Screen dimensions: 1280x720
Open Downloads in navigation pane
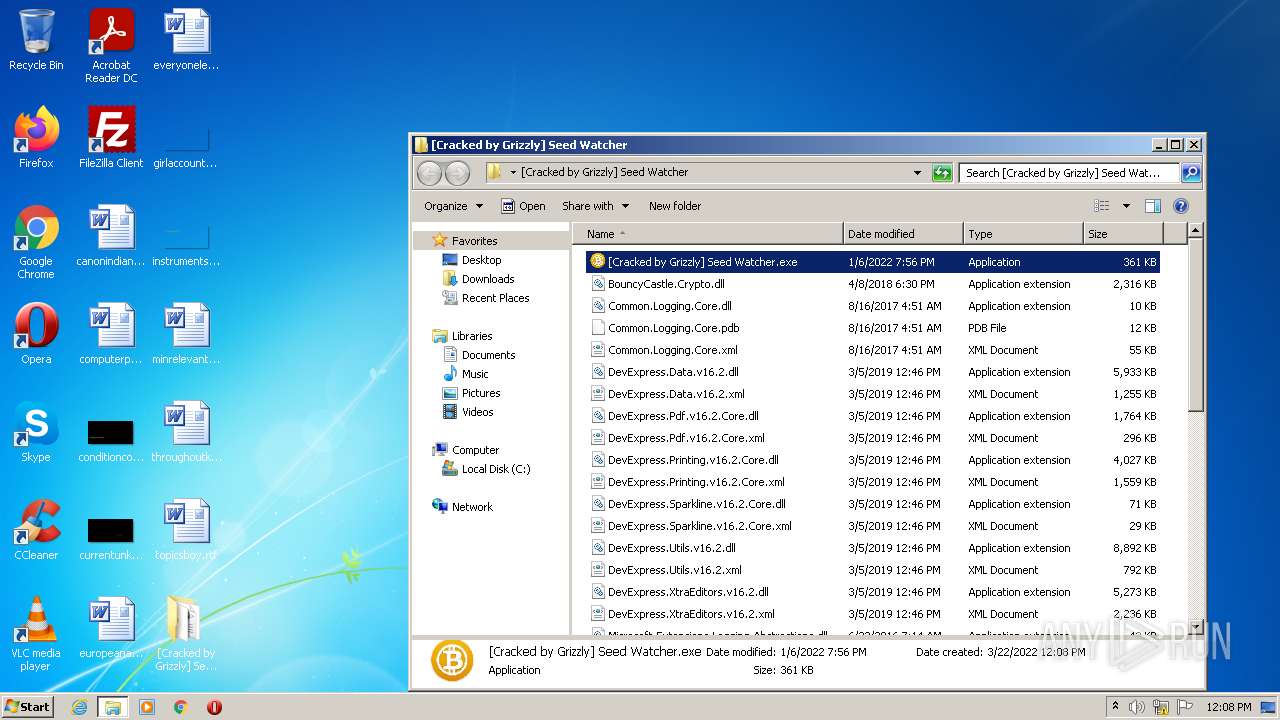pyautogui.click(x=488, y=279)
